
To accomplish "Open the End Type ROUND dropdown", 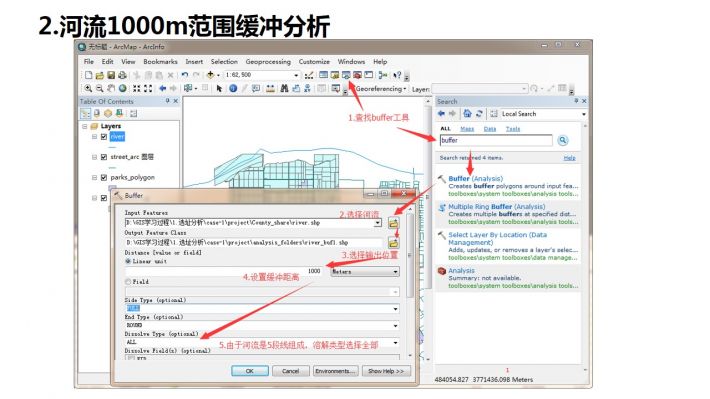I will [x=395, y=326].
